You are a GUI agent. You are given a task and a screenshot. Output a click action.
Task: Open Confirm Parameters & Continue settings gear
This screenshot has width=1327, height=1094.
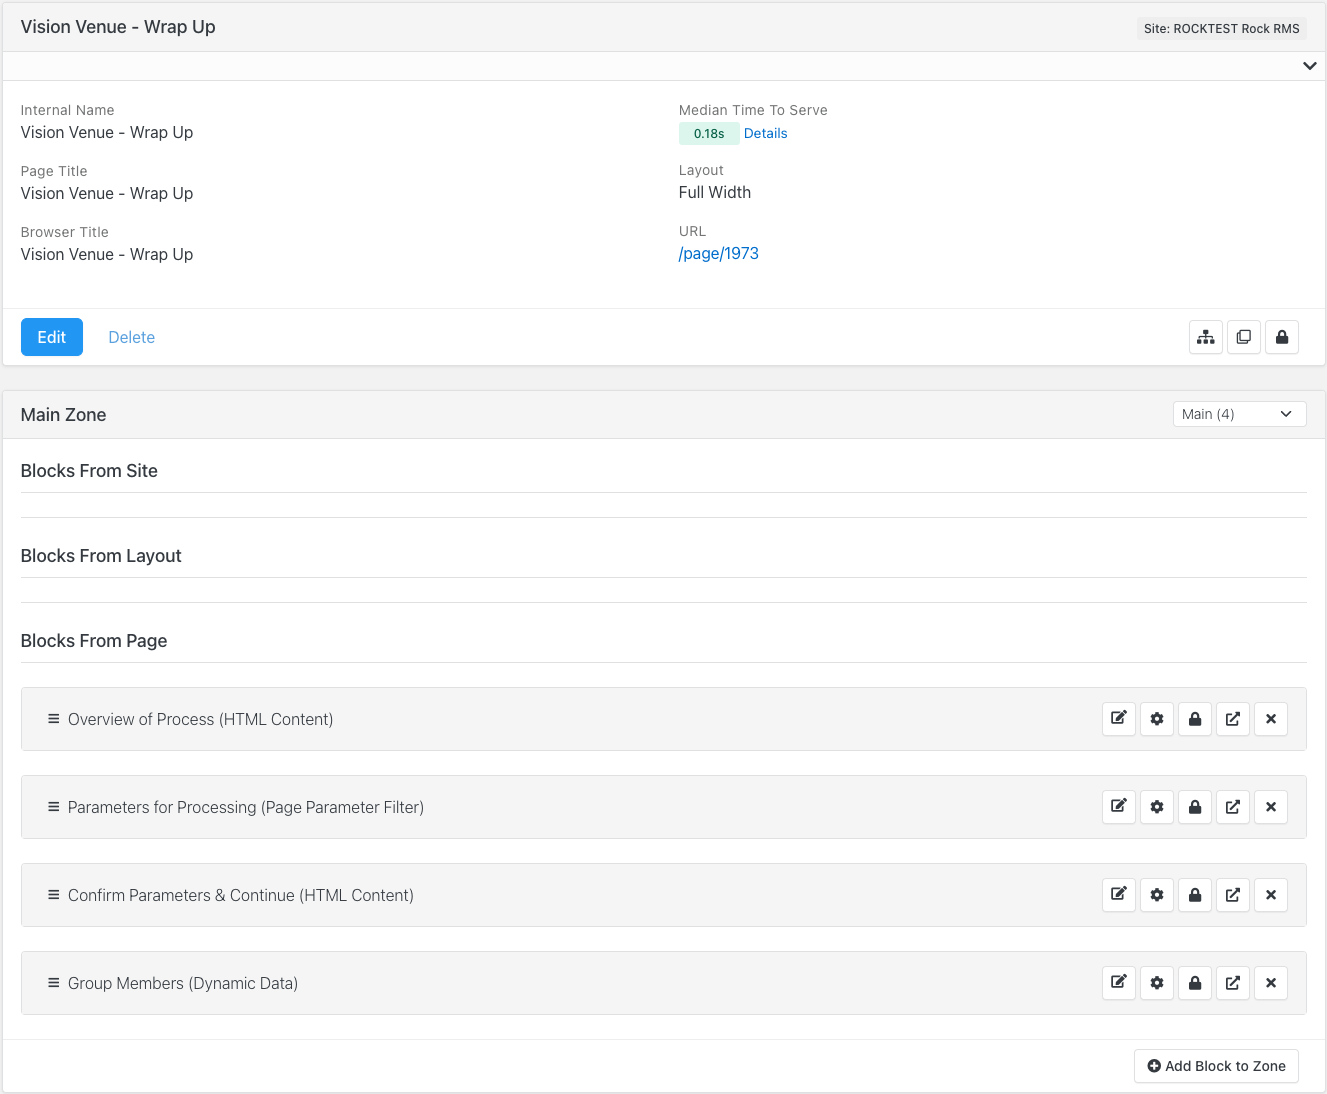coord(1157,895)
